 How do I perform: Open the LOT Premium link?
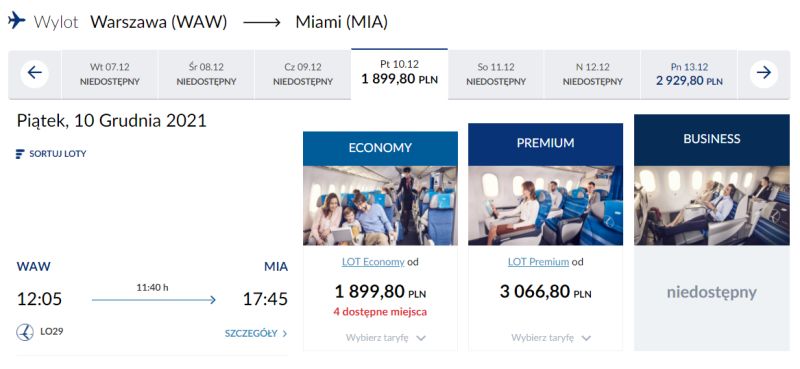(538, 262)
